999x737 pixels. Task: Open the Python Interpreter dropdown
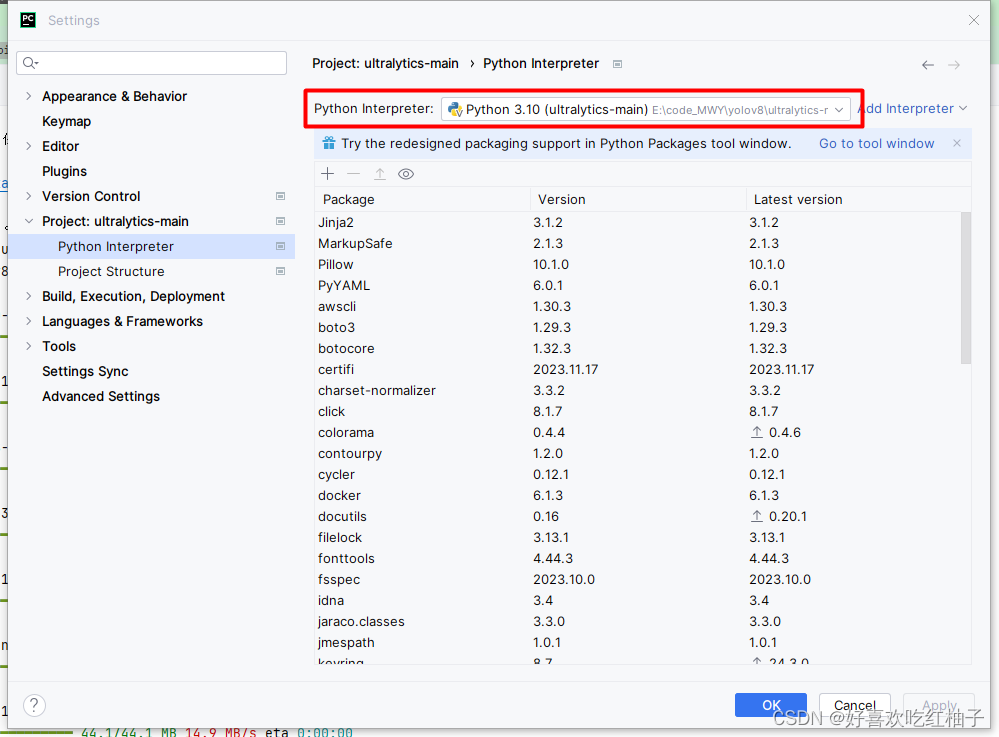[645, 110]
